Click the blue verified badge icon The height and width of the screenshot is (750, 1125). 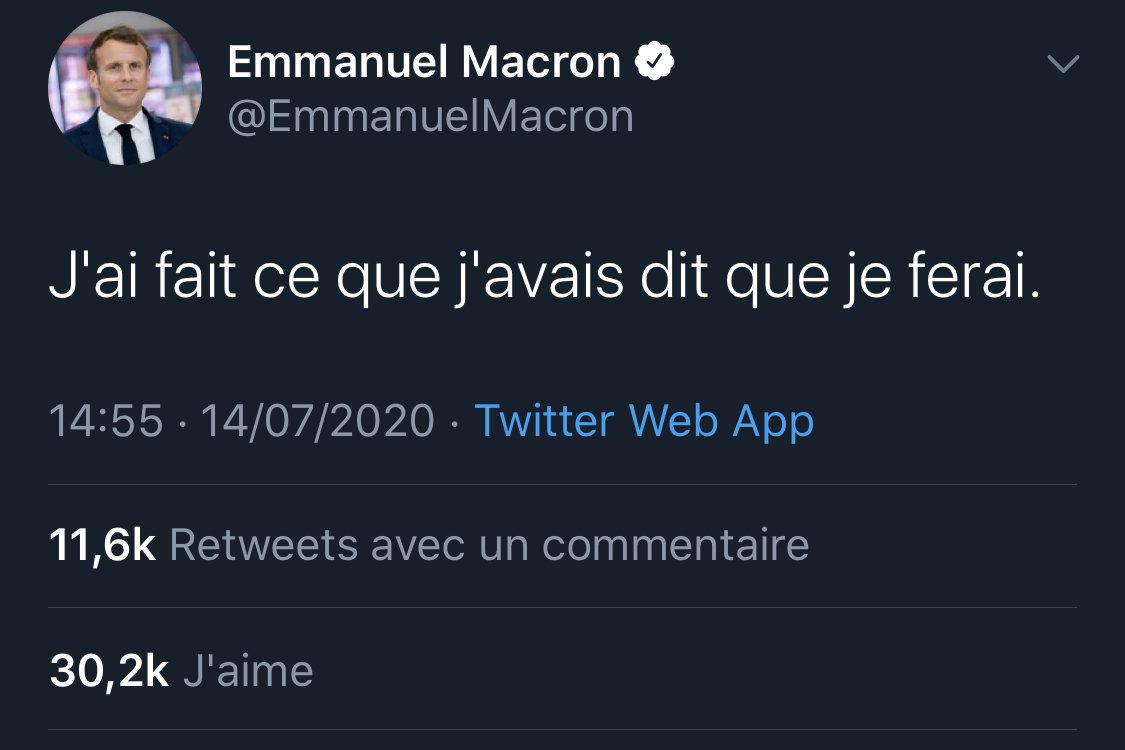[655, 64]
